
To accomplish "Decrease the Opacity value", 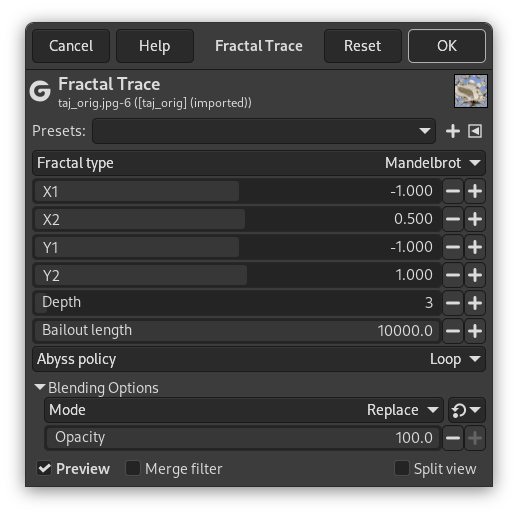I will click(x=453, y=438).
